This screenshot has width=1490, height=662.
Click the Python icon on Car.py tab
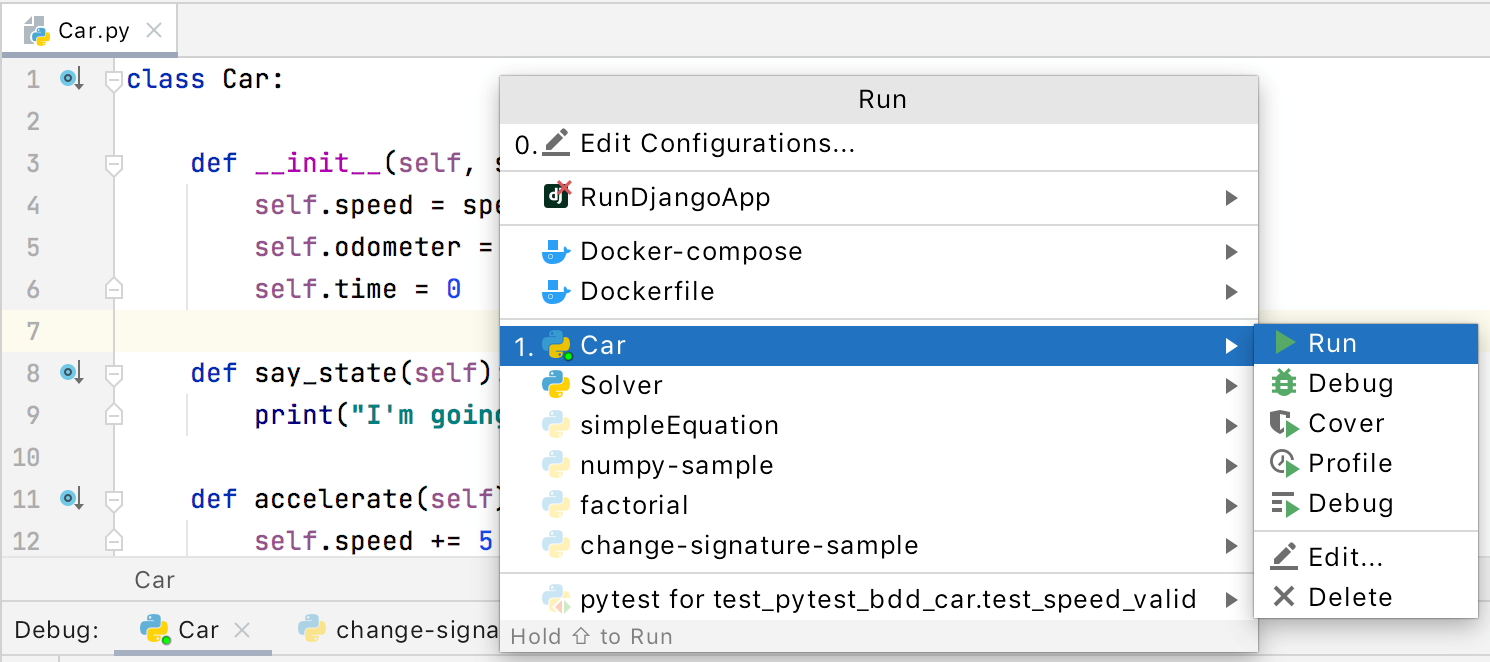tap(35, 30)
